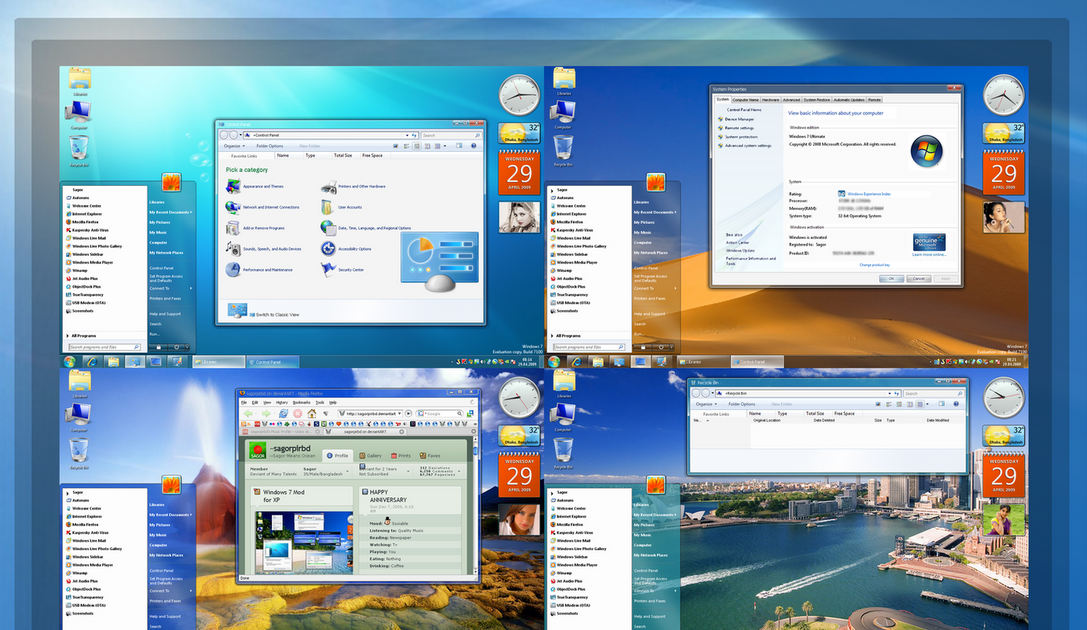1087x630 pixels.
Task: Expand the Organize dropdown in Recycle Bin window
Action: click(706, 404)
